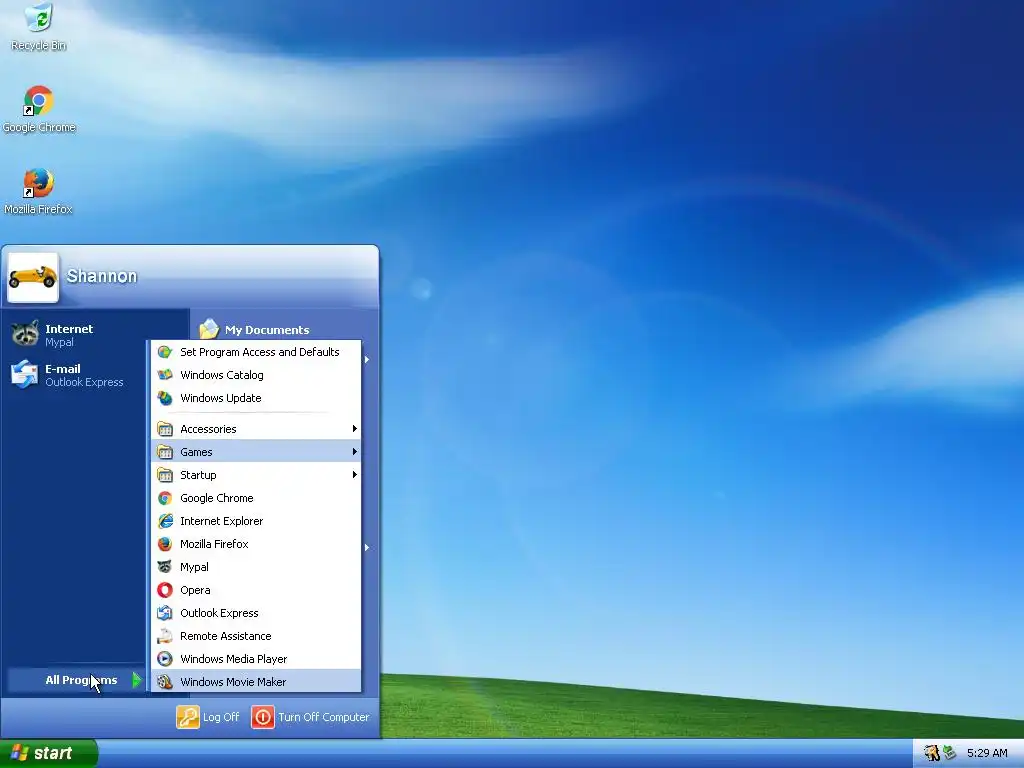The width and height of the screenshot is (1024, 768).
Task: Launch Google Chrome from All Programs
Action: click(x=256, y=498)
